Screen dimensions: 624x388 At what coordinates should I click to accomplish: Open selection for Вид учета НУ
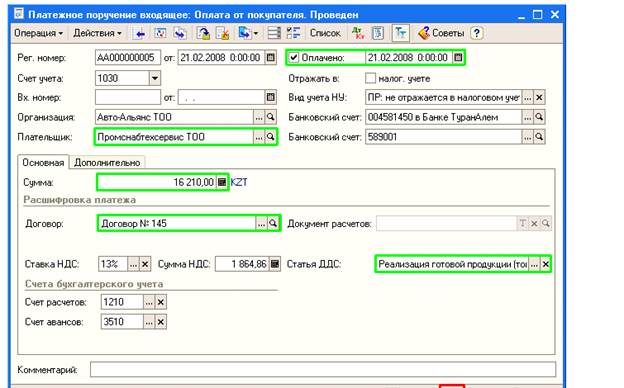point(528,97)
